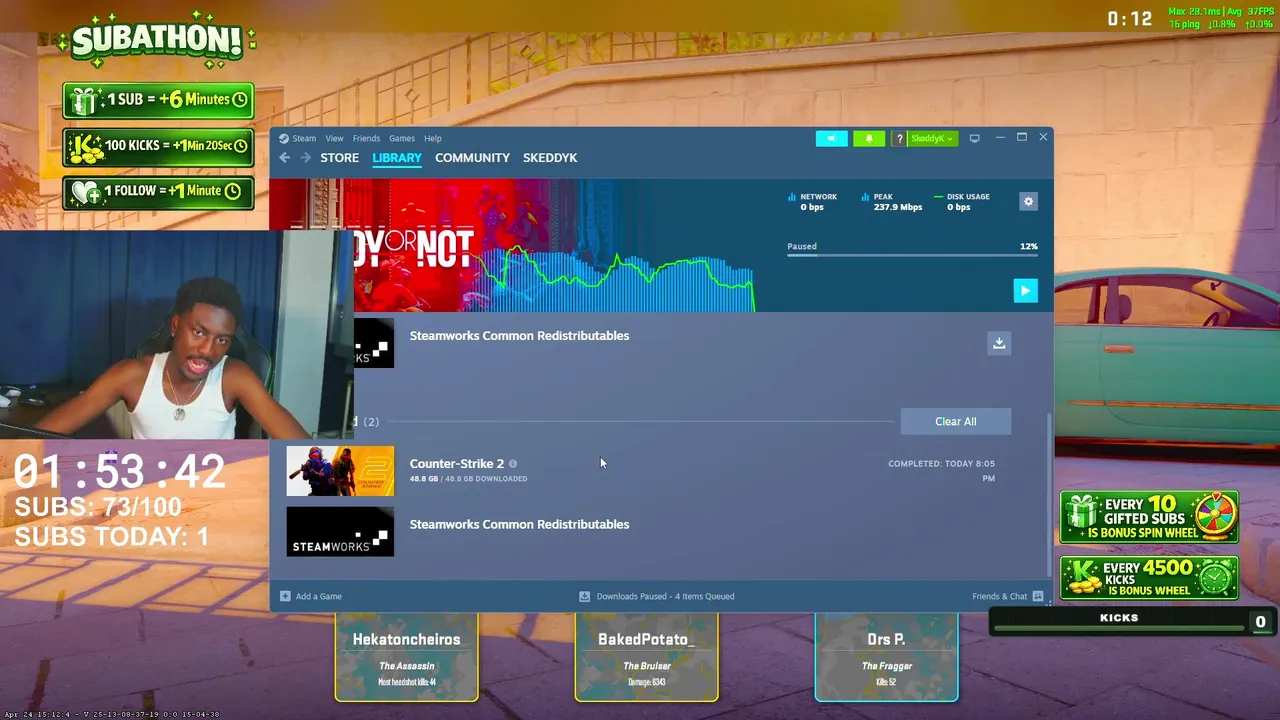The image size is (1280, 720).
Task: Open download settings gear icon
Action: pos(1028,201)
